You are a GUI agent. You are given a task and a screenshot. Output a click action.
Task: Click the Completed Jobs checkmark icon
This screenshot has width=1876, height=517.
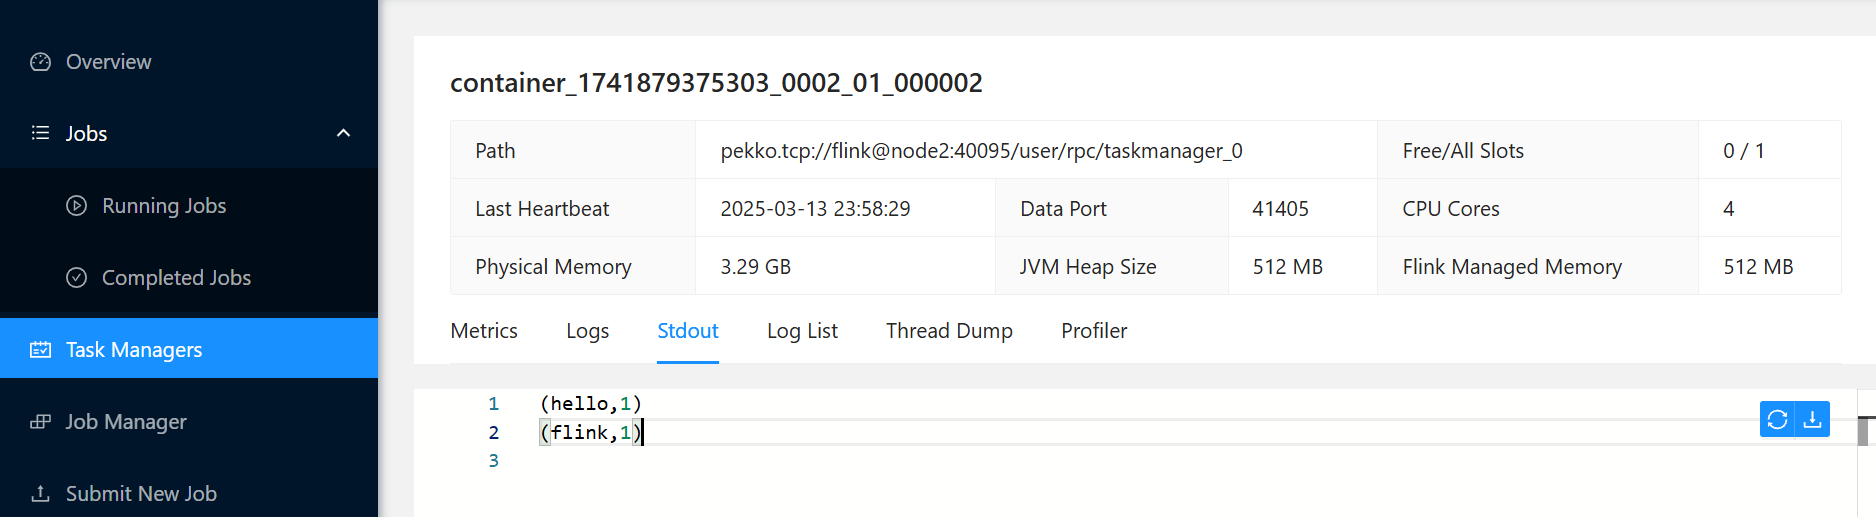click(x=76, y=278)
